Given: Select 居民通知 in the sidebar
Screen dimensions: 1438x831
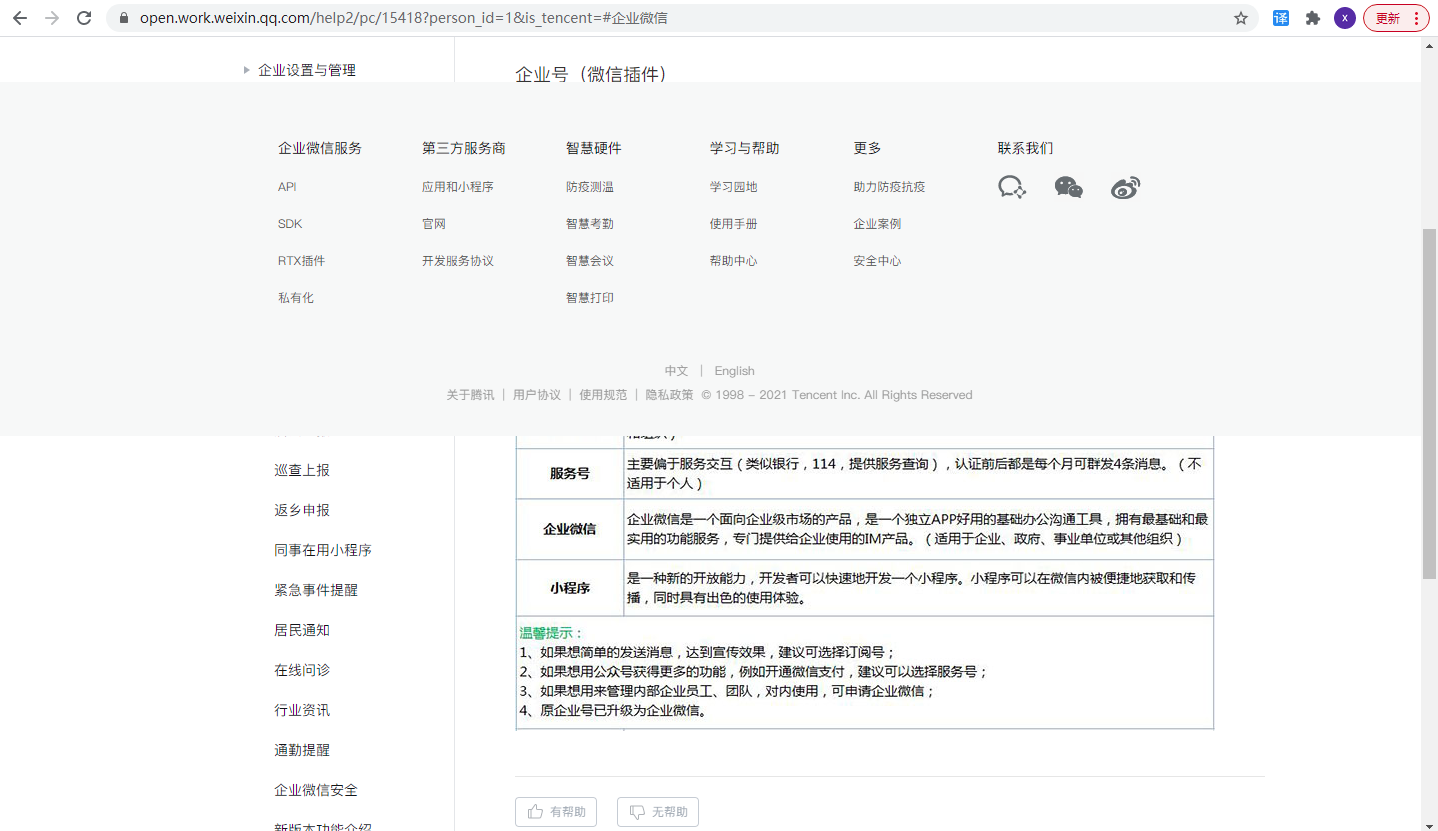Looking at the screenshot, I should tap(302, 630).
